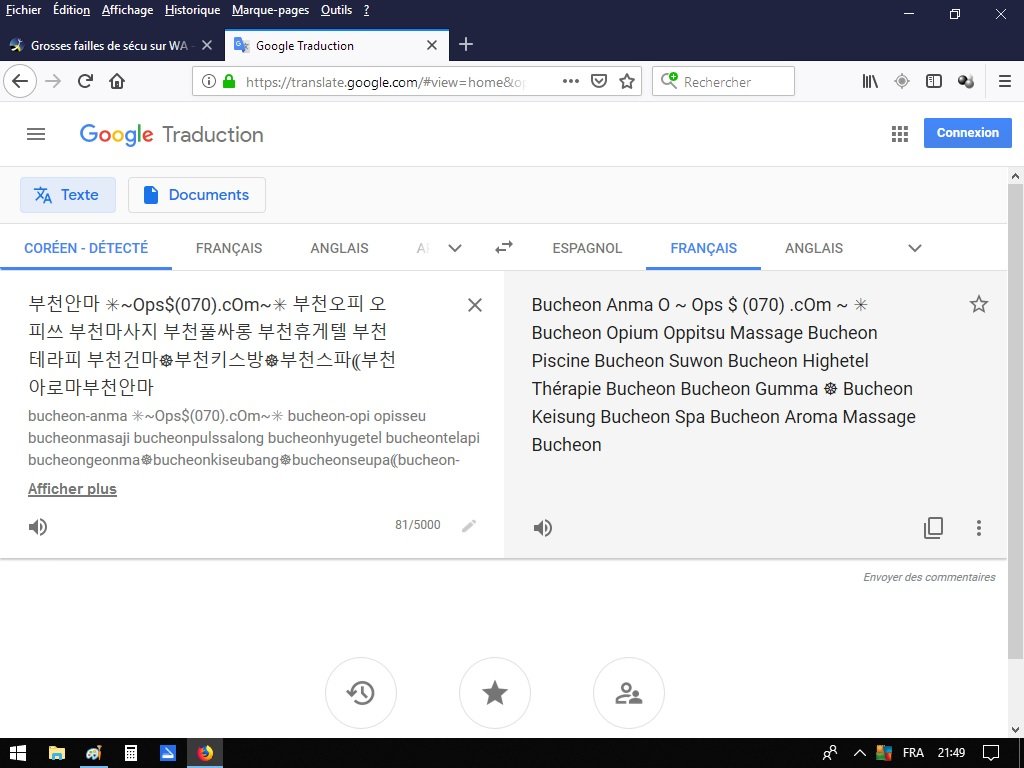This screenshot has width=1024, height=768.
Task: Open File Explorer from the taskbar
Action: [57, 753]
